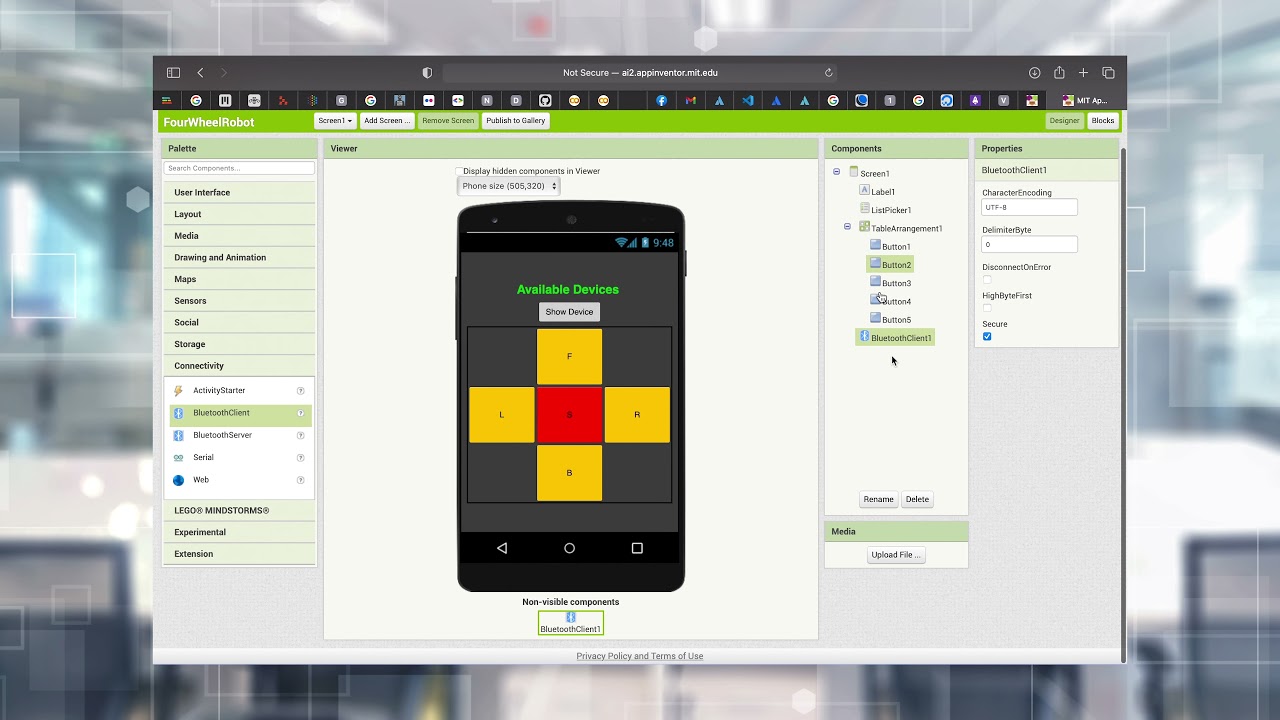The width and height of the screenshot is (1280, 720).
Task: Open the Drawing and Animation section
Action: tap(239, 257)
